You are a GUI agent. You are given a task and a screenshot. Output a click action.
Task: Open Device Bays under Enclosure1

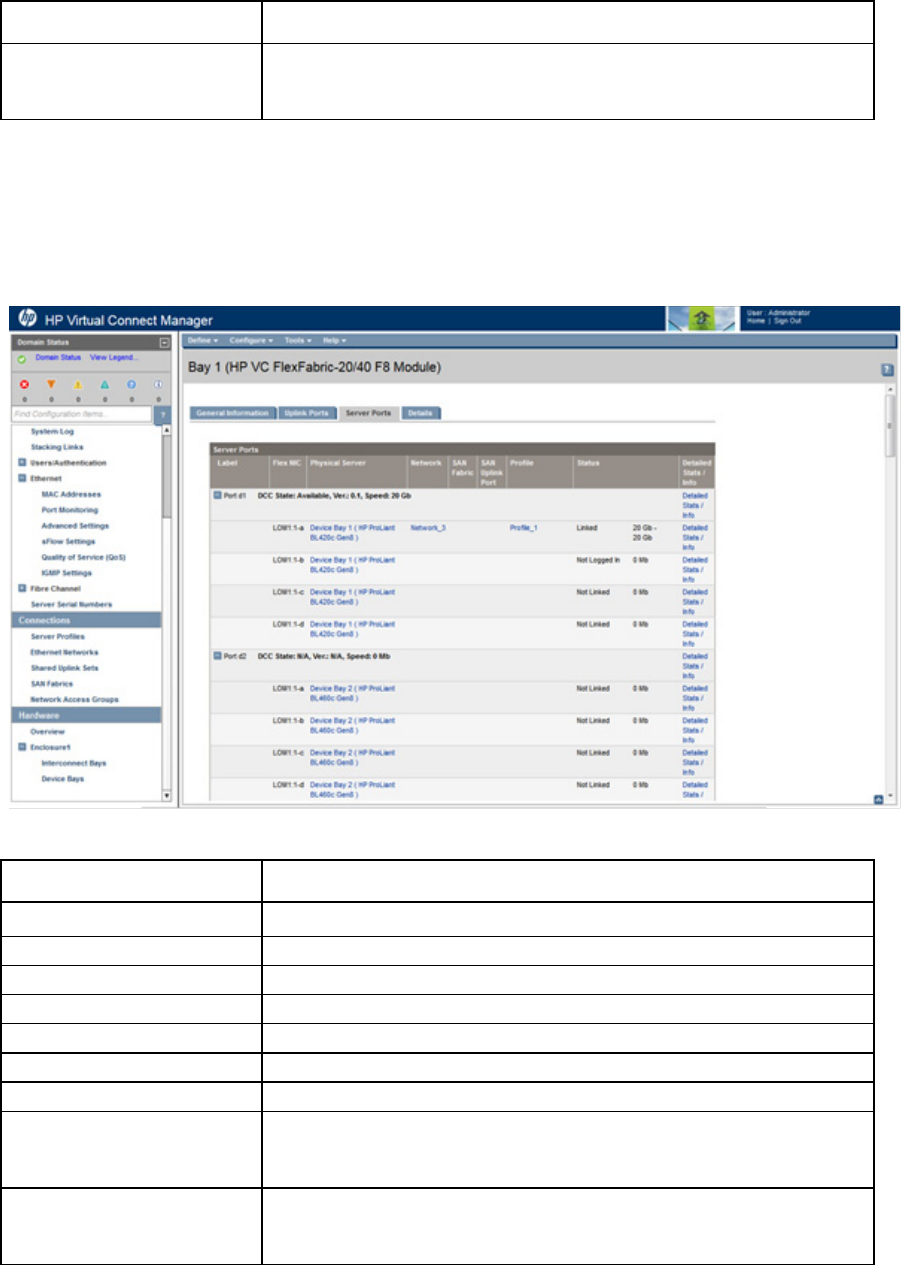(62, 779)
